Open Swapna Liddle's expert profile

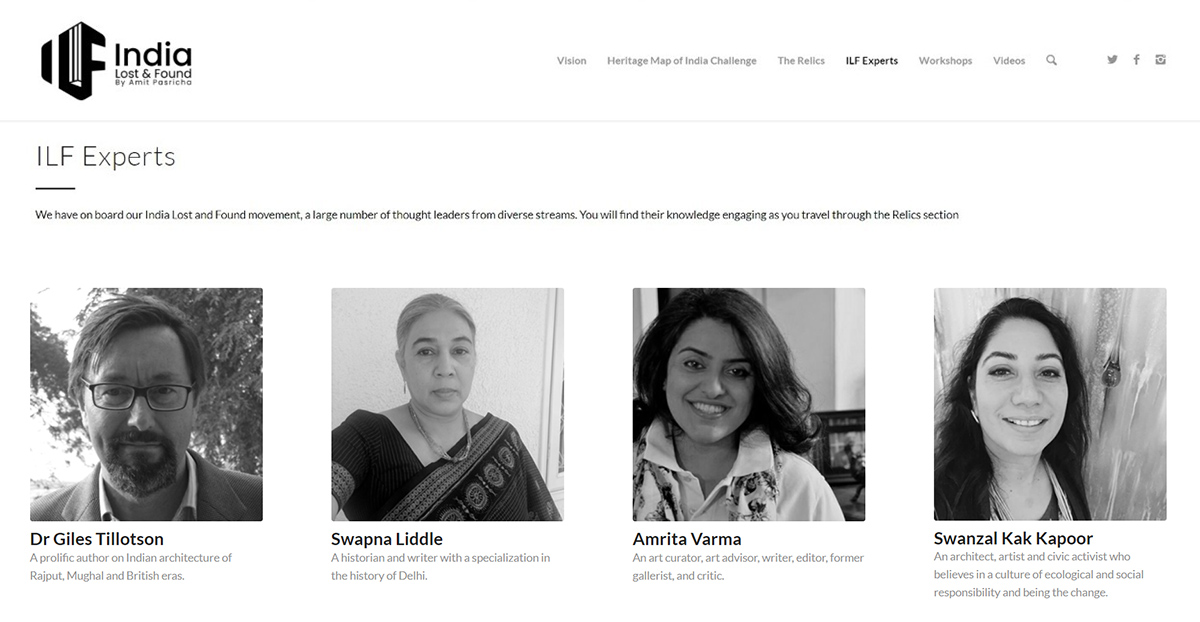point(387,538)
